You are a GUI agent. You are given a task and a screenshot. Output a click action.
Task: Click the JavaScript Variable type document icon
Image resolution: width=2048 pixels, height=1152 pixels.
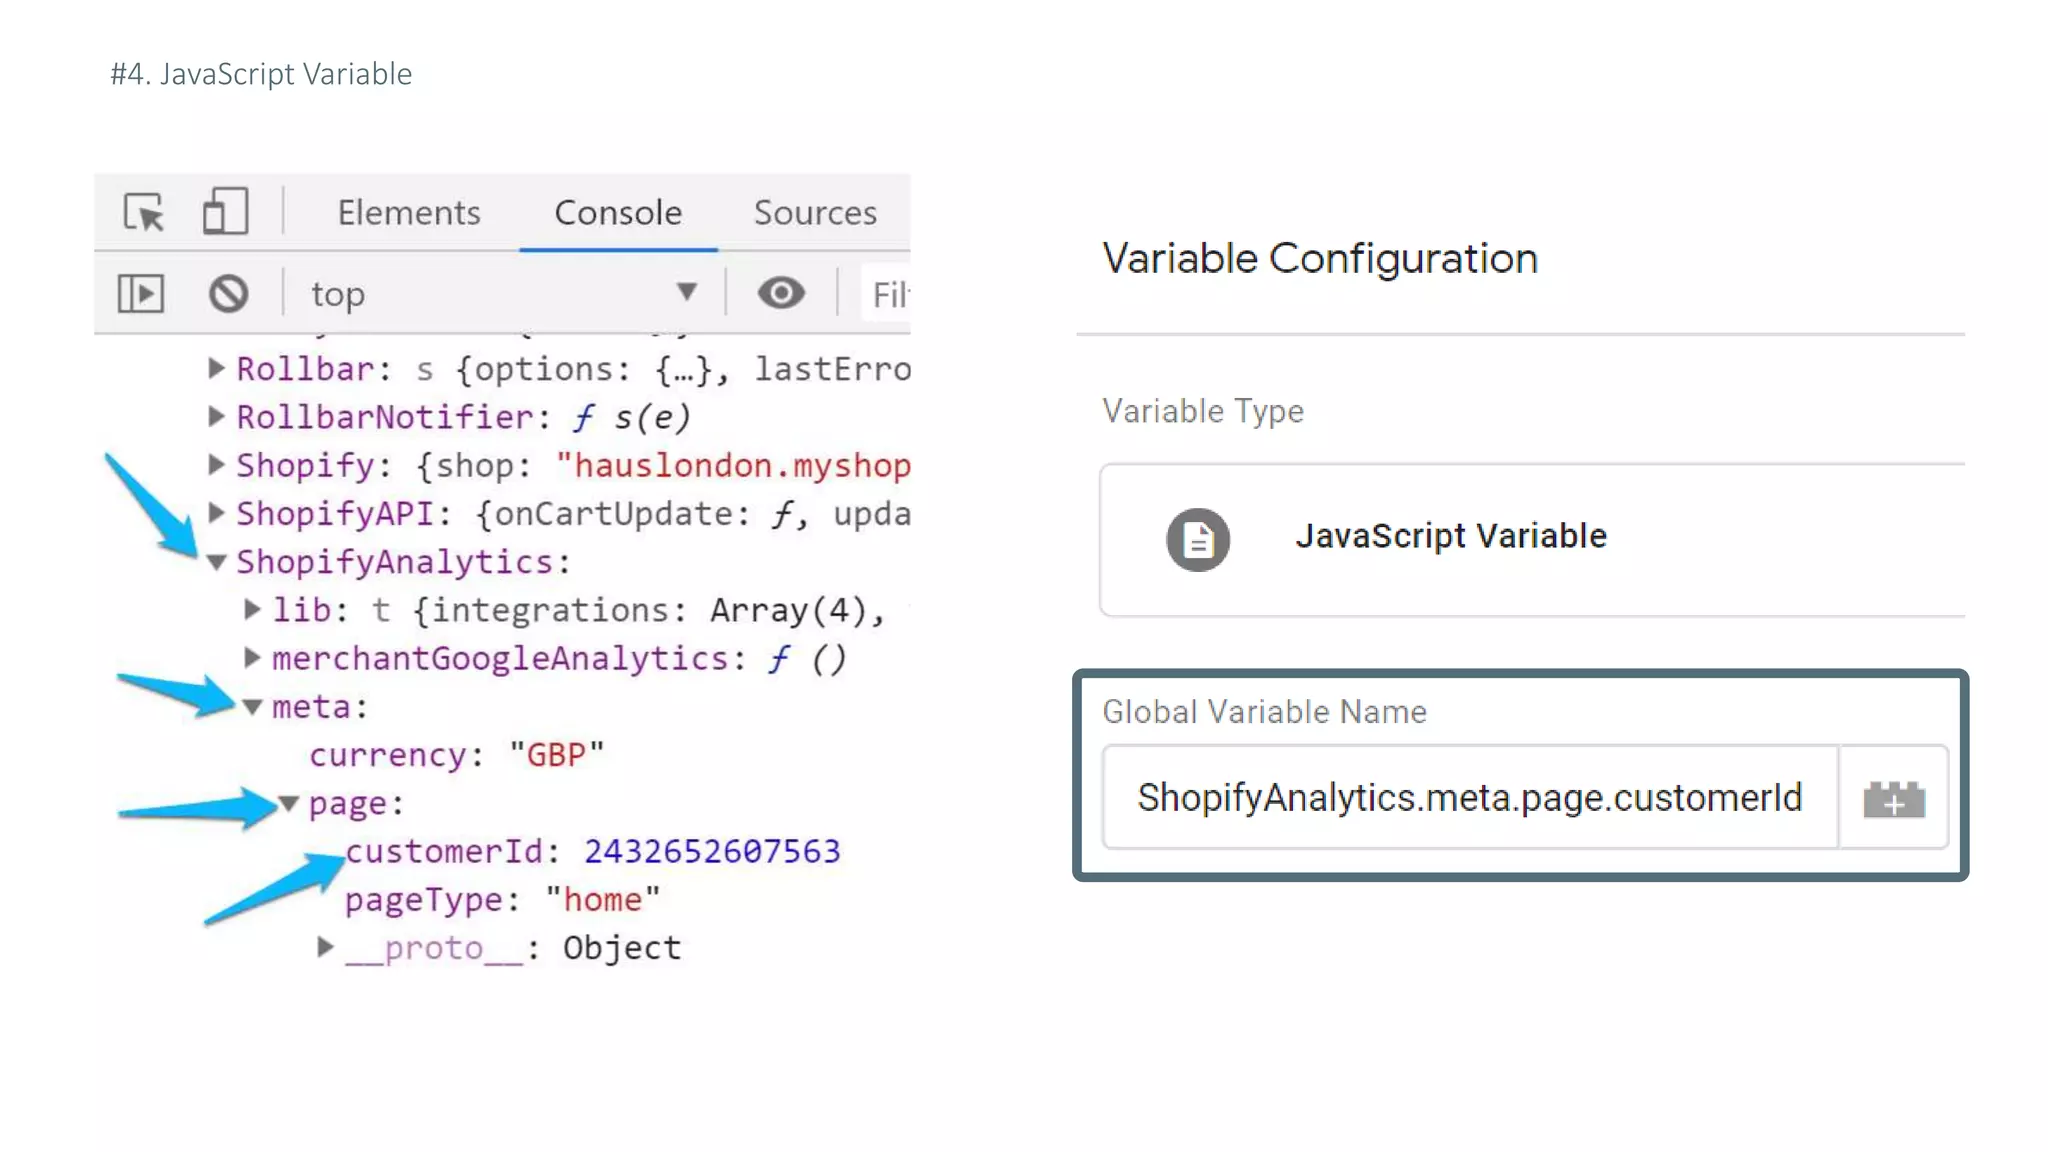pos(1198,540)
